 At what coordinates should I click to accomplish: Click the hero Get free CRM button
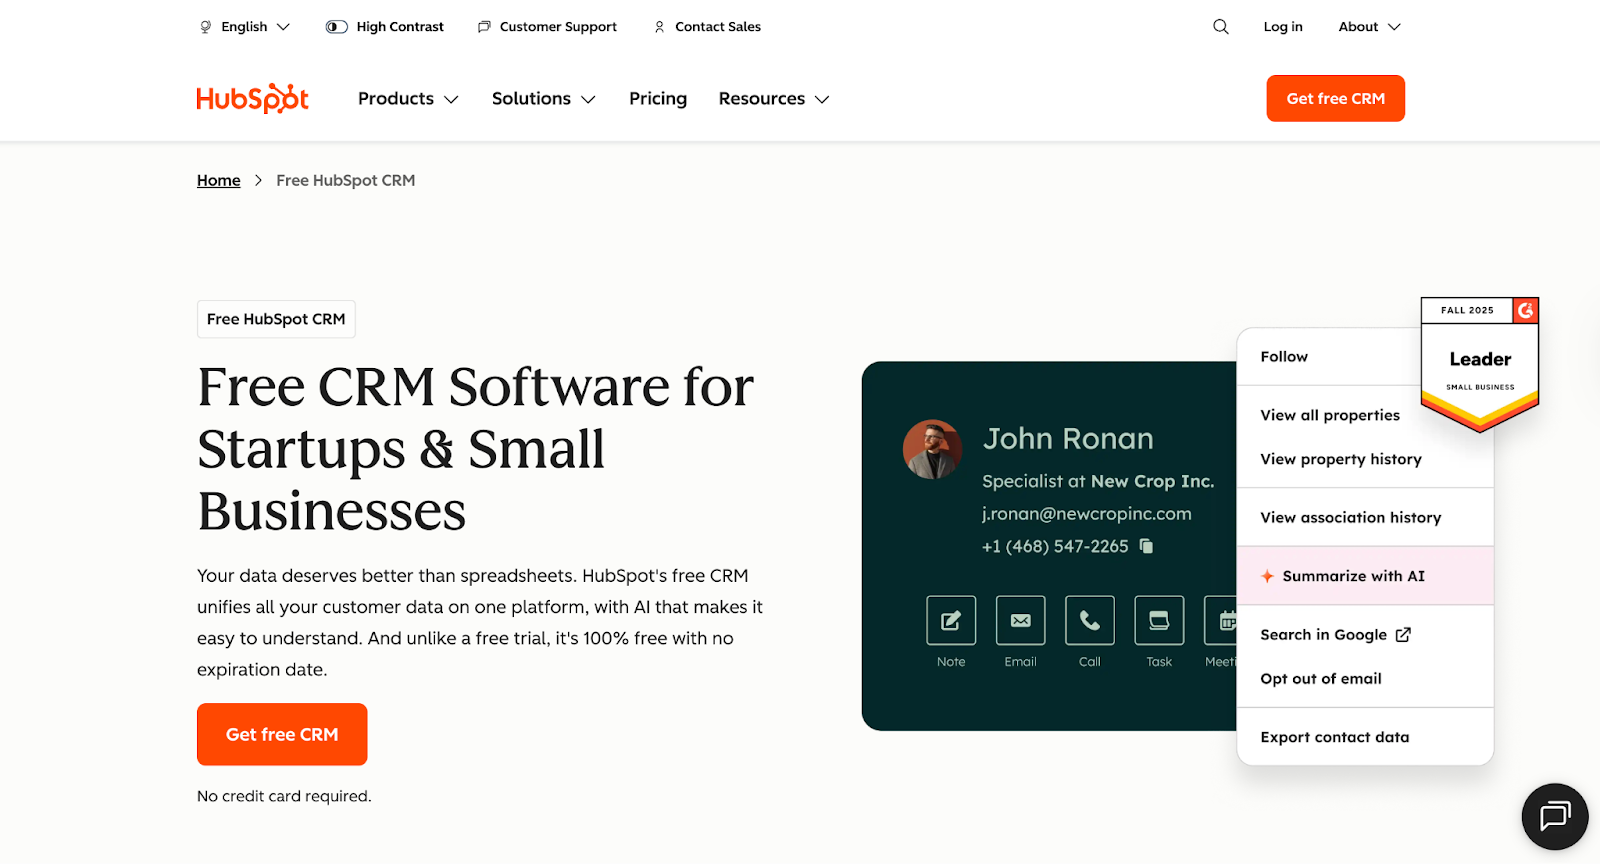pos(282,734)
